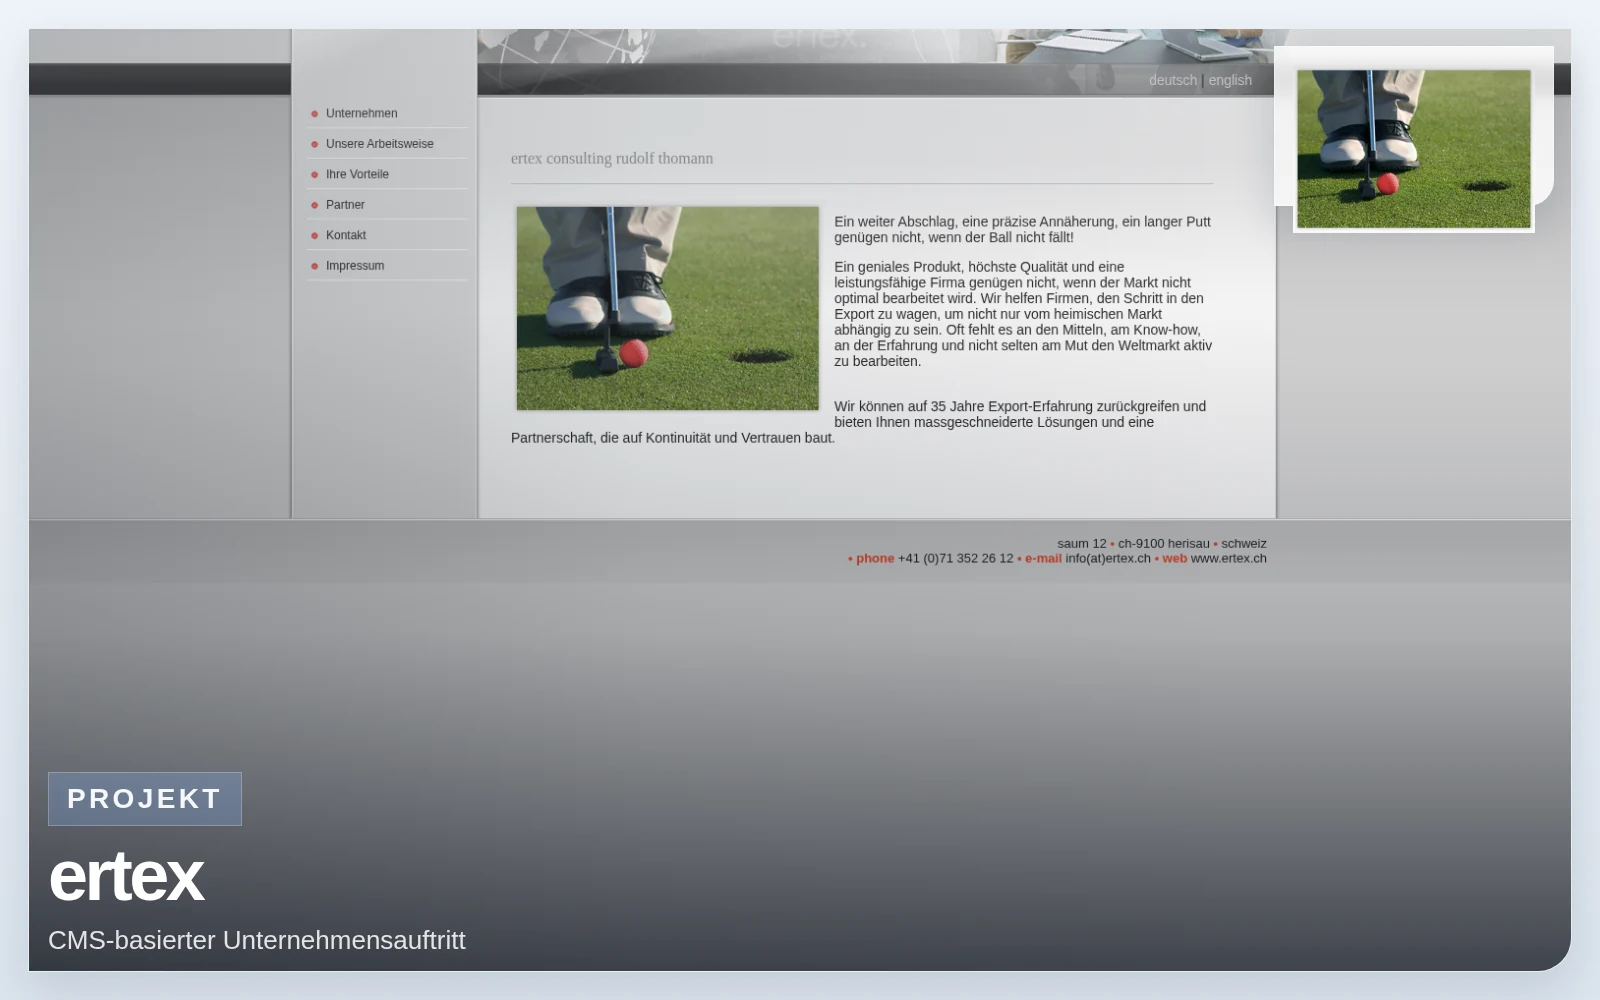Click the phone number +41 (0)71 352 26 12
The width and height of the screenshot is (1600, 1000).
(x=955, y=558)
